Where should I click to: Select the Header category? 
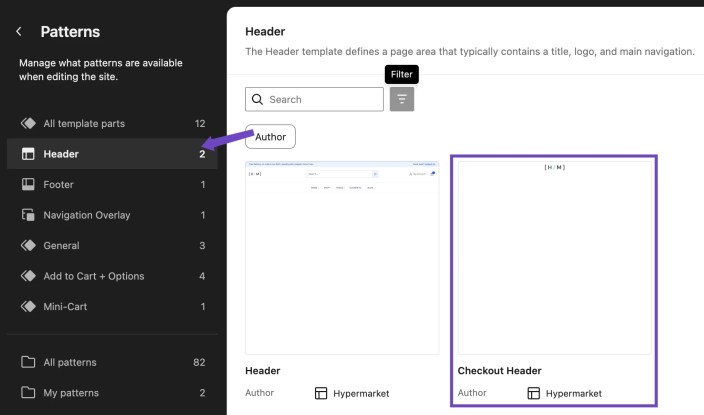112,154
